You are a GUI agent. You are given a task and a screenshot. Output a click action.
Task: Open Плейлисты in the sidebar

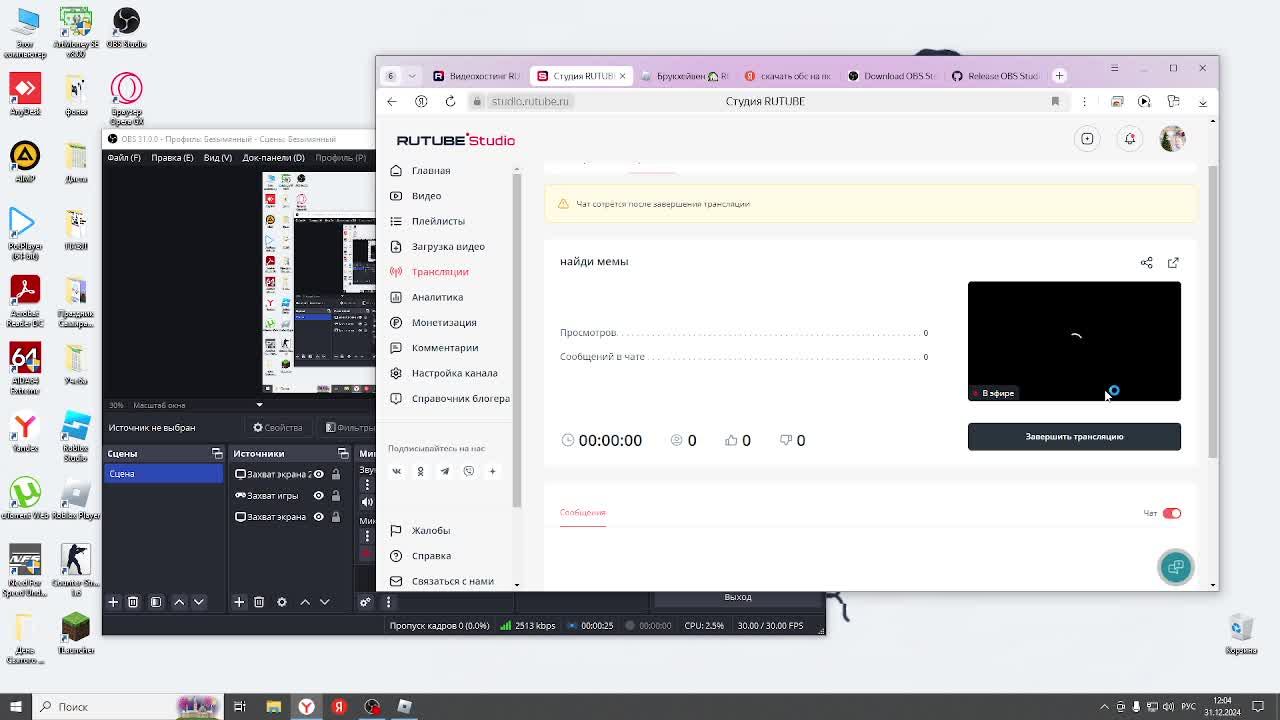pyautogui.click(x=438, y=221)
